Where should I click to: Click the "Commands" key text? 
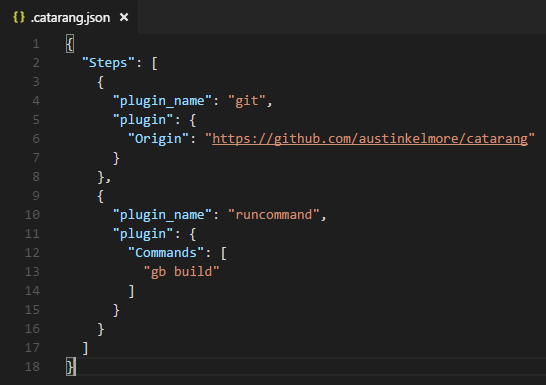(x=166, y=253)
